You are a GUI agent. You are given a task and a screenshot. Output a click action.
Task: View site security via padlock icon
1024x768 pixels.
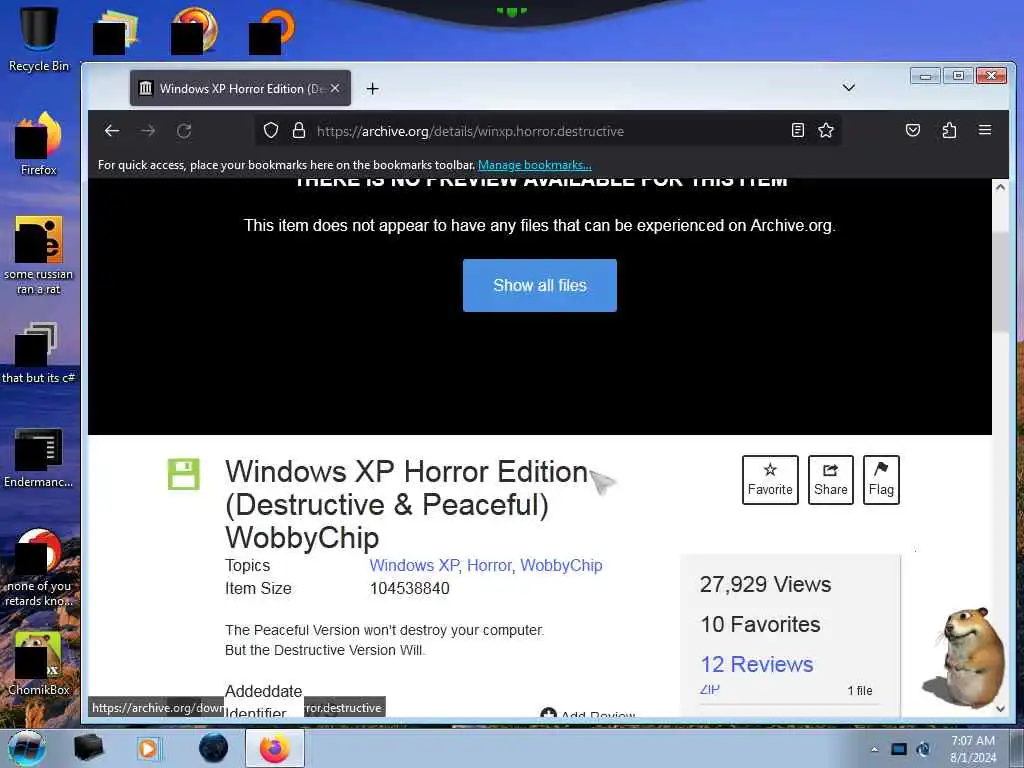(x=298, y=131)
